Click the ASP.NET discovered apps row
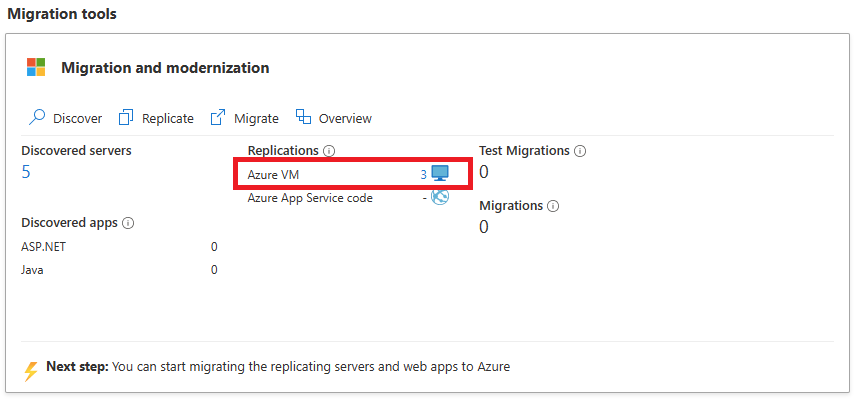The height and width of the screenshot is (400, 854). click(119, 247)
